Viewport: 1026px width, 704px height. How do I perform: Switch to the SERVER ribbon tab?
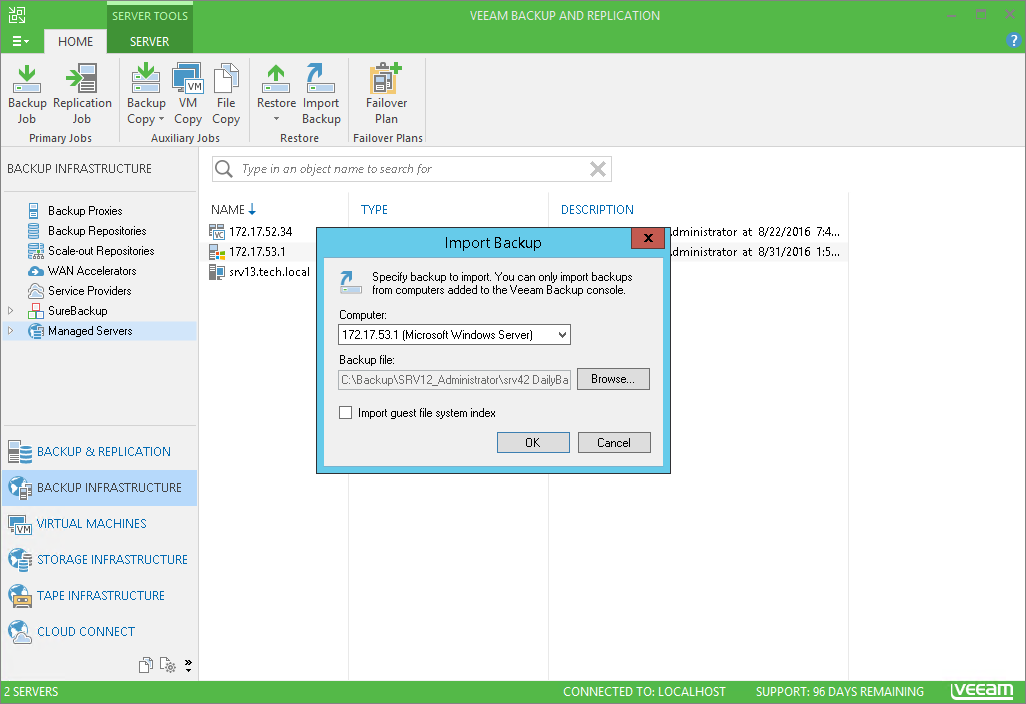[x=149, y=41]
